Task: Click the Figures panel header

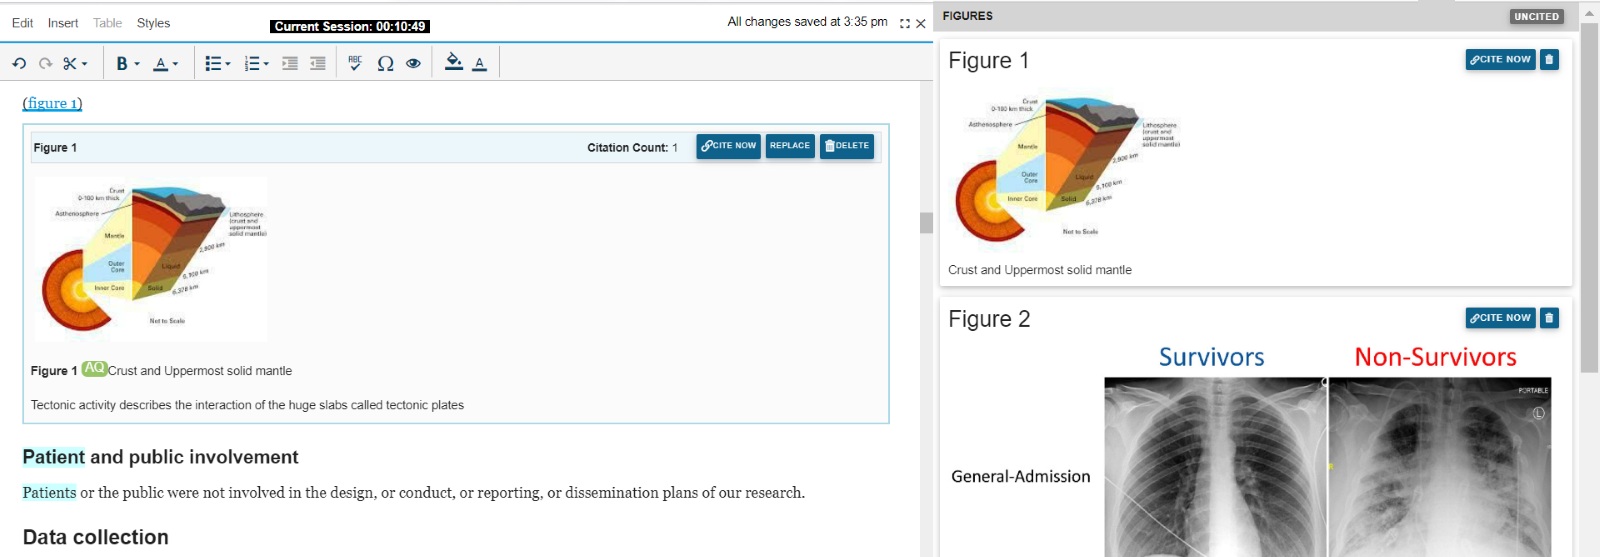Action: point(967,16)
